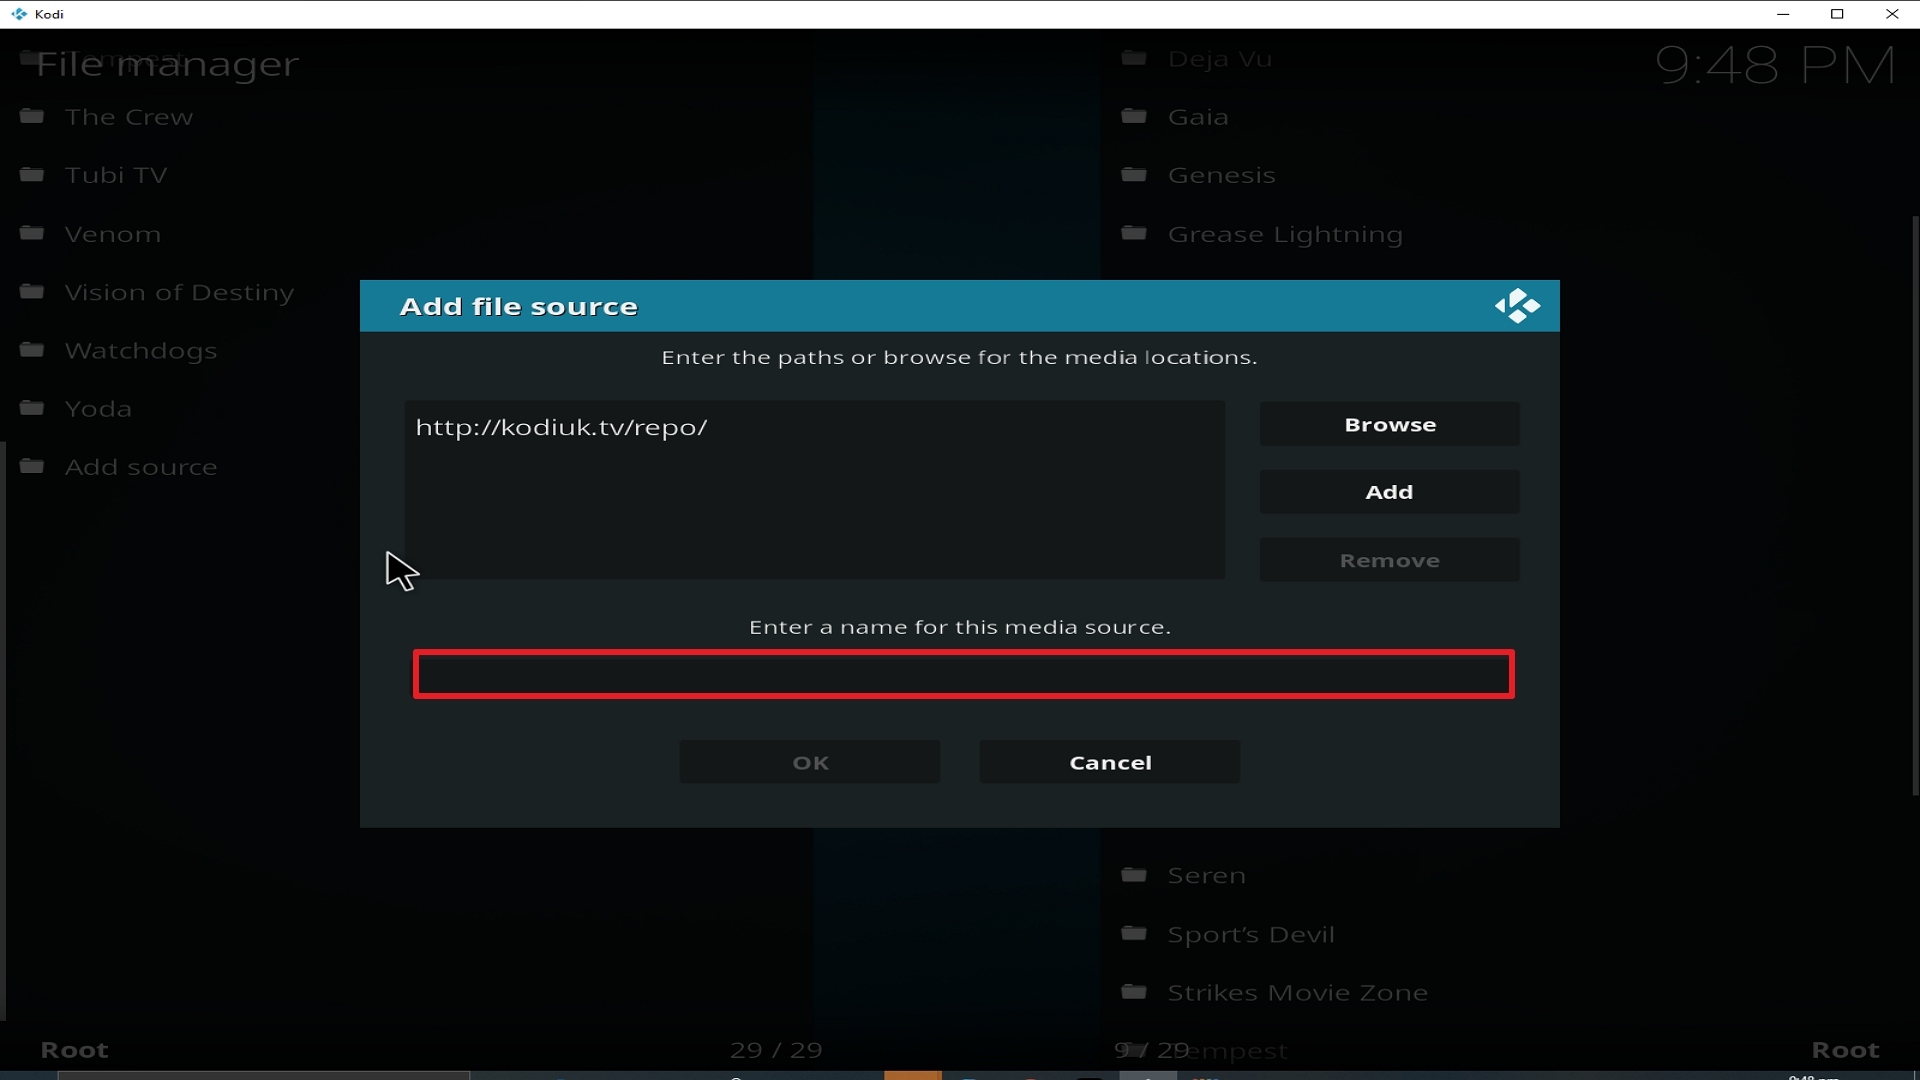Click the Add source folder icon
Viewport: 1920px width, 1080px height.
[32, 466]
